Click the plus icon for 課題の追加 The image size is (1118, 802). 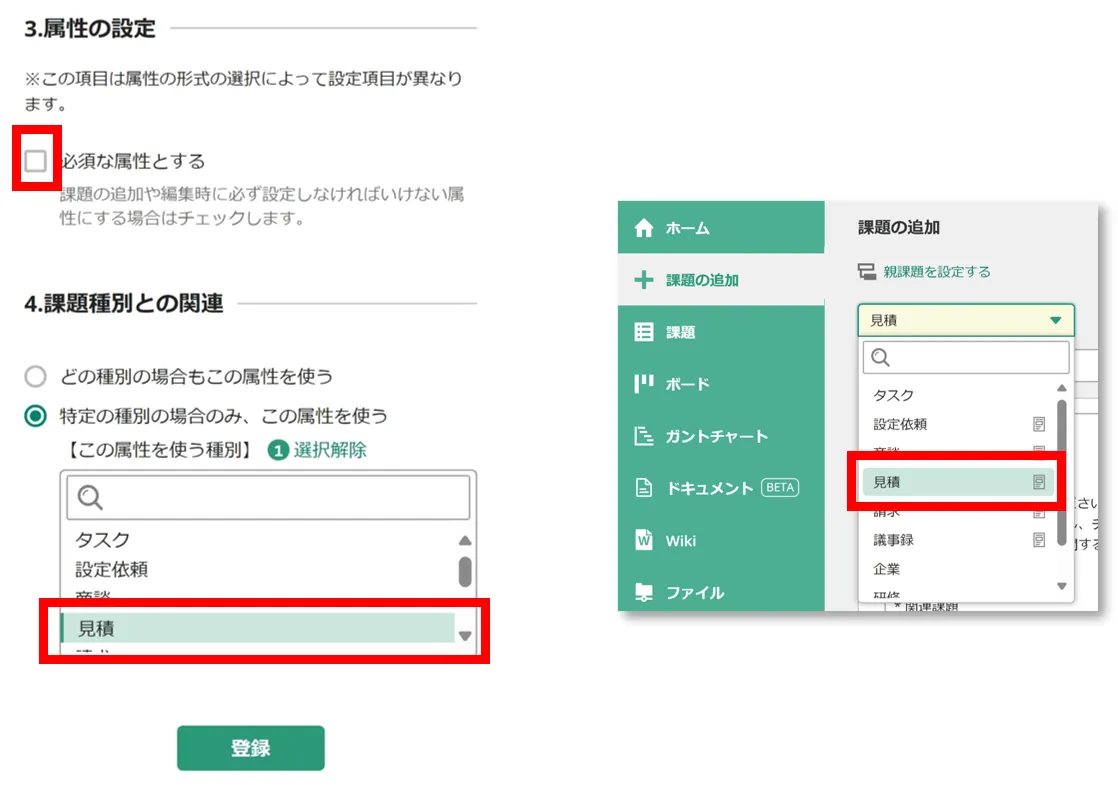point(644,280)
